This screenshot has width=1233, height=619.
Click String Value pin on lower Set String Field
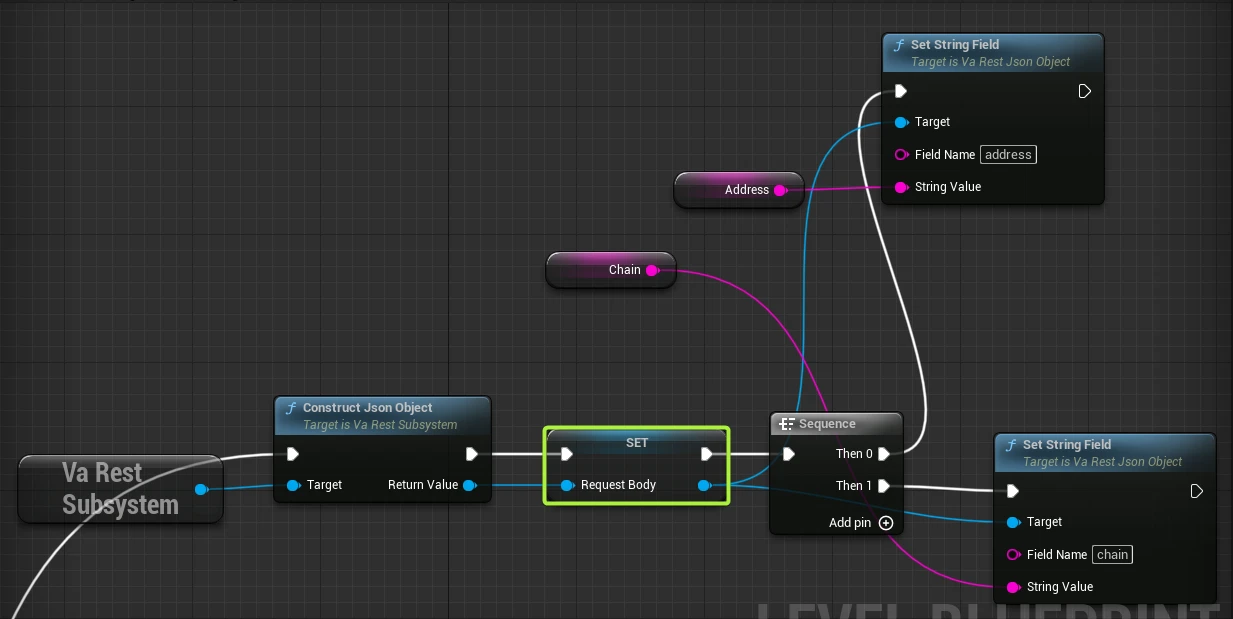point(1013,587)
